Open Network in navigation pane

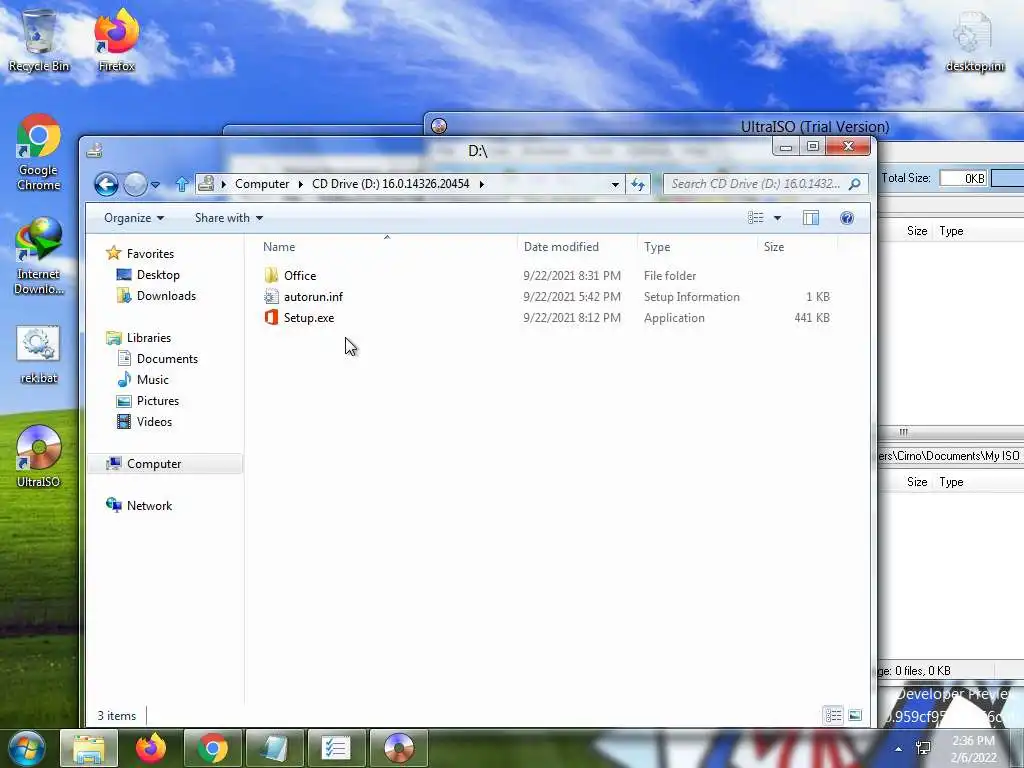point(149,505)
